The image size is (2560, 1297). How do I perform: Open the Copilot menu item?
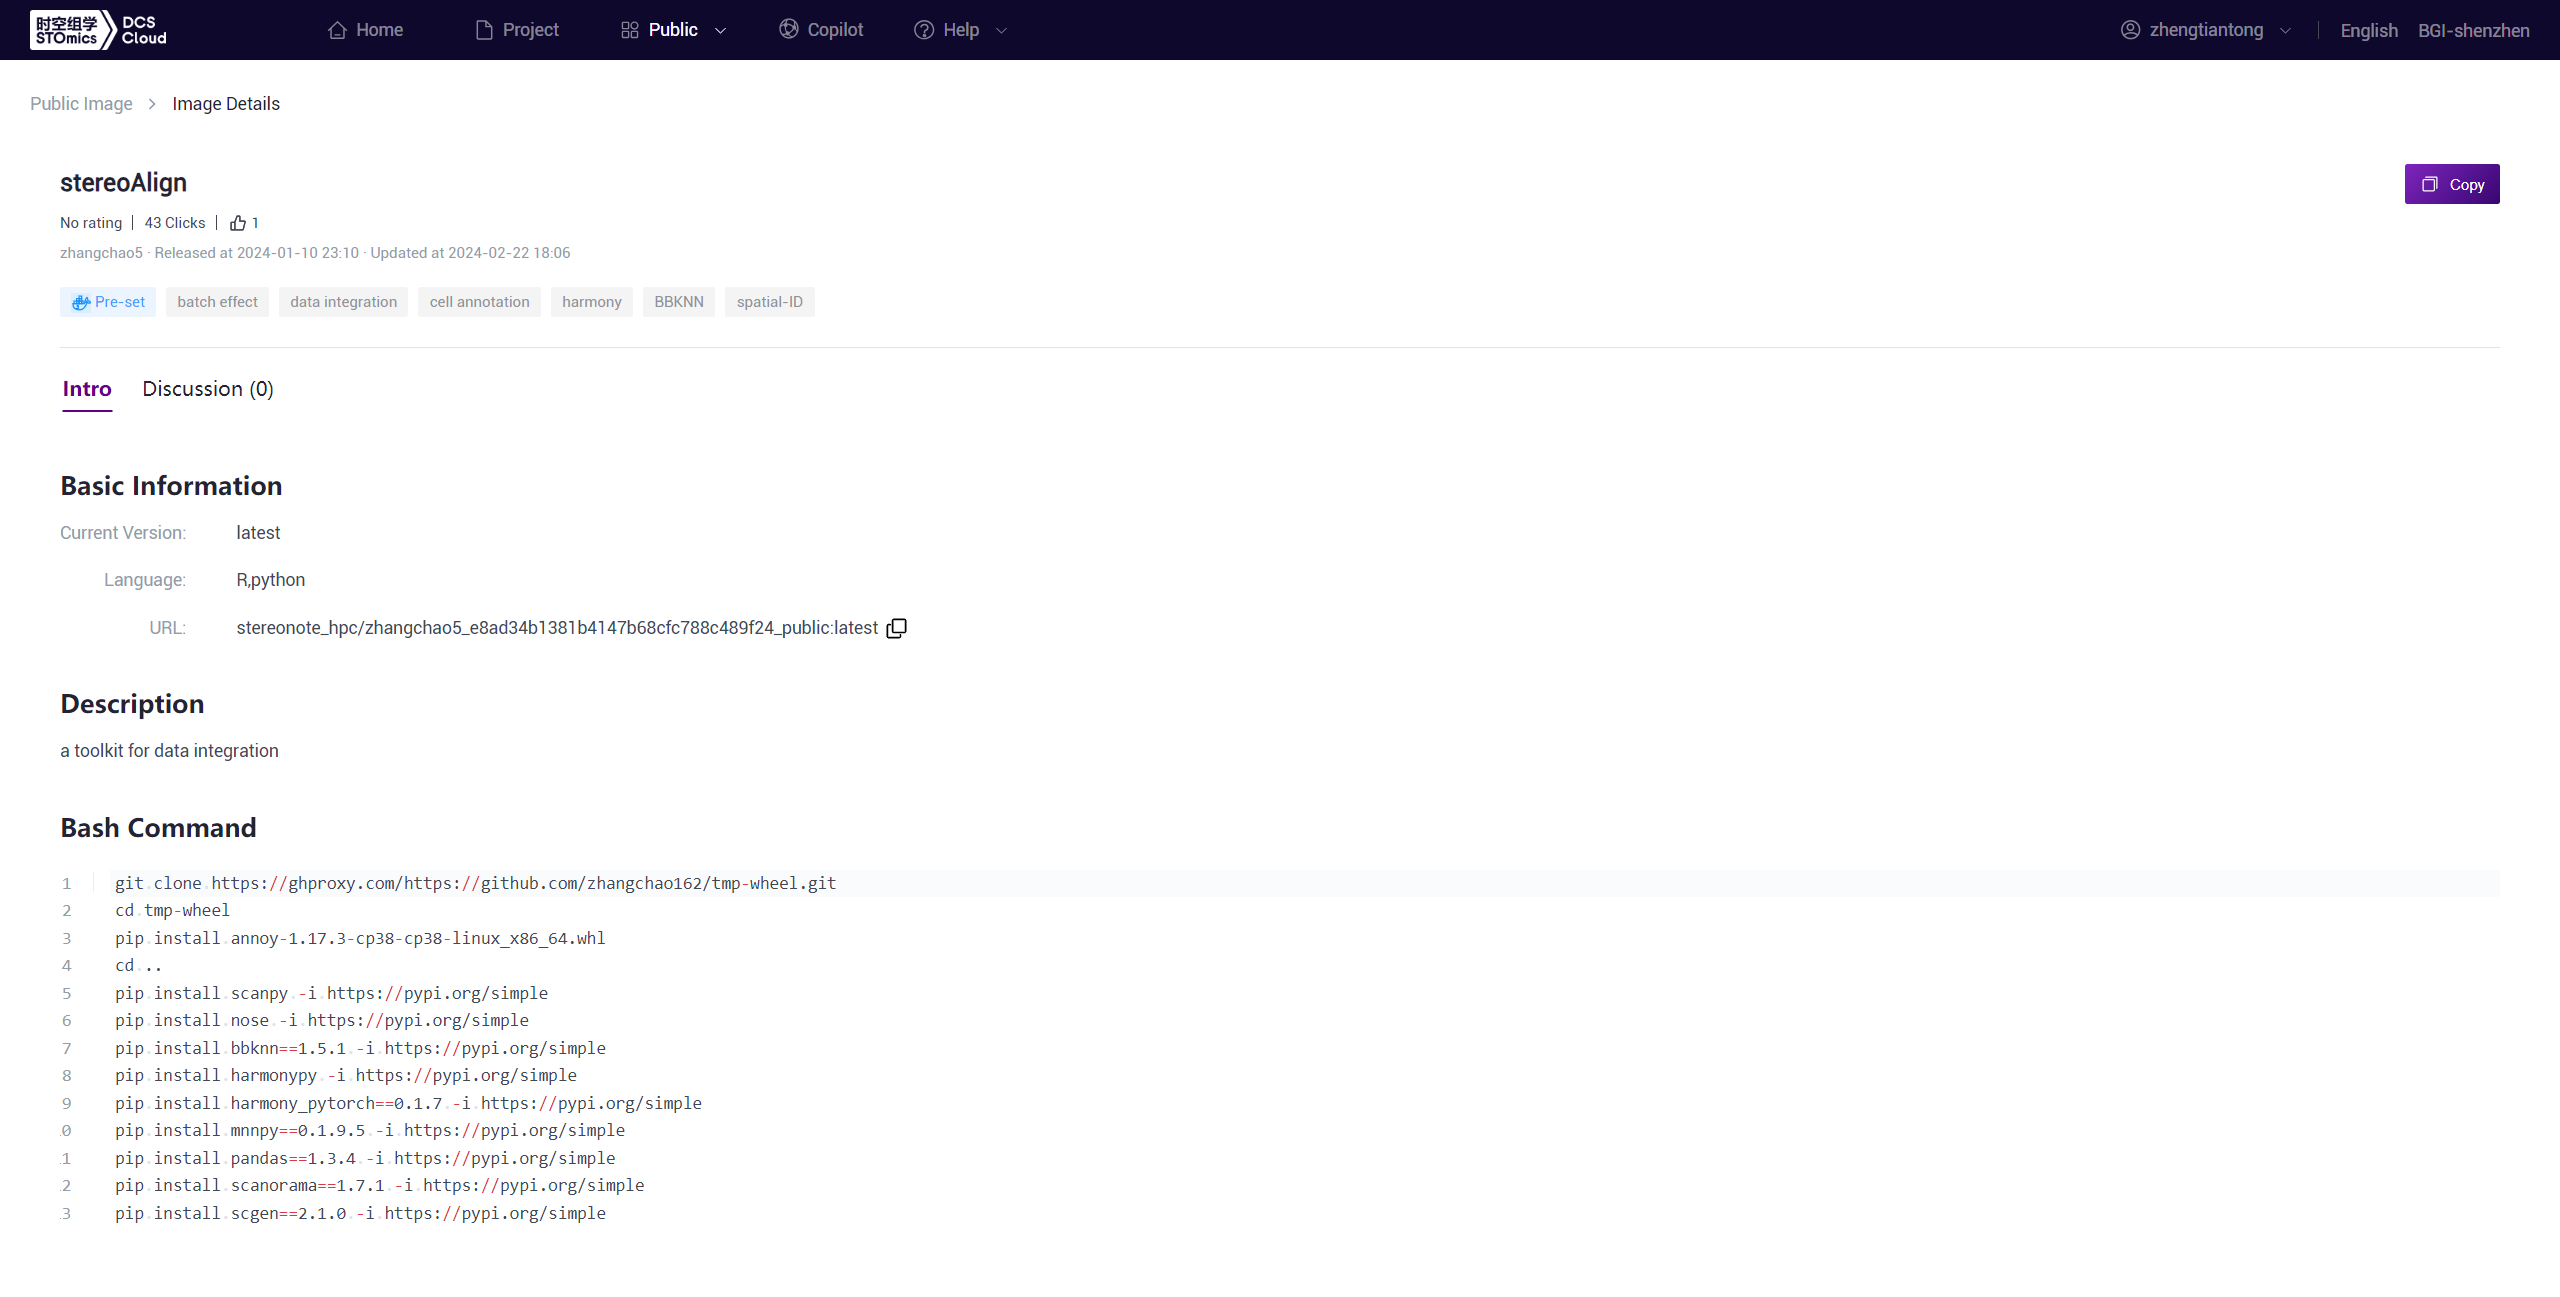(821, 30)
